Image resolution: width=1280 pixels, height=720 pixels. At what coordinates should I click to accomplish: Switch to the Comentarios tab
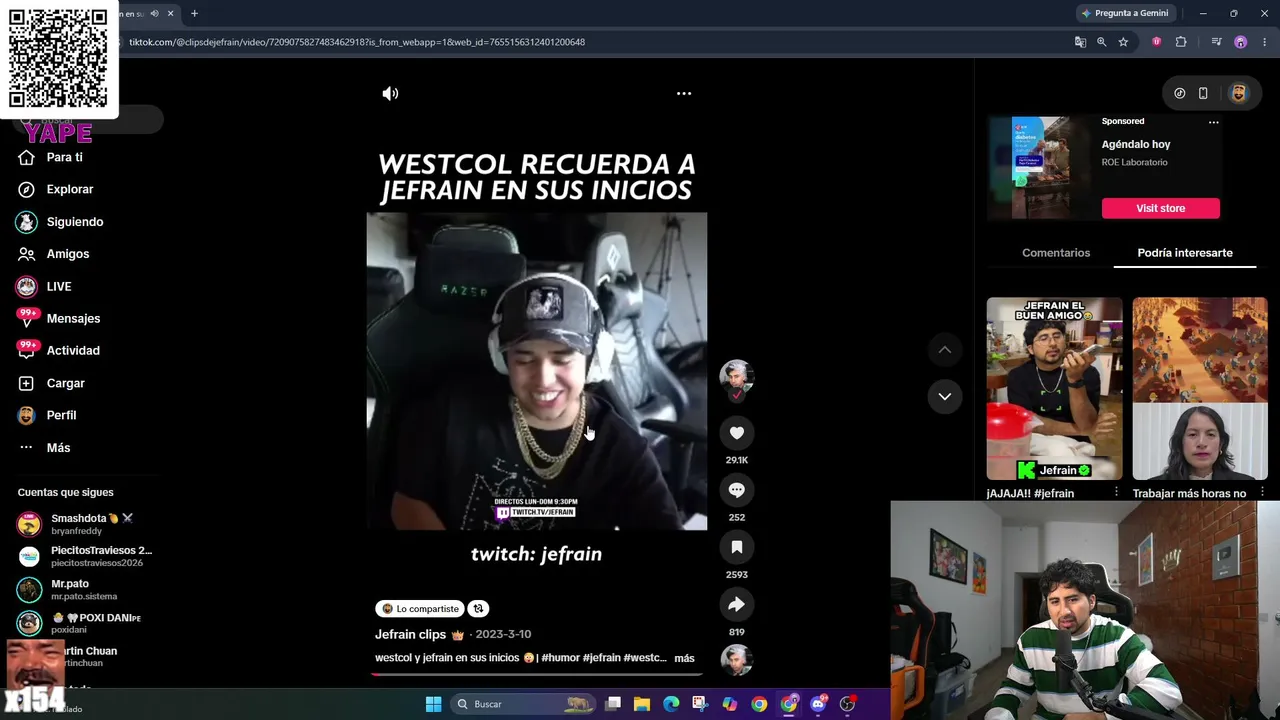[x=1056, y=253]
